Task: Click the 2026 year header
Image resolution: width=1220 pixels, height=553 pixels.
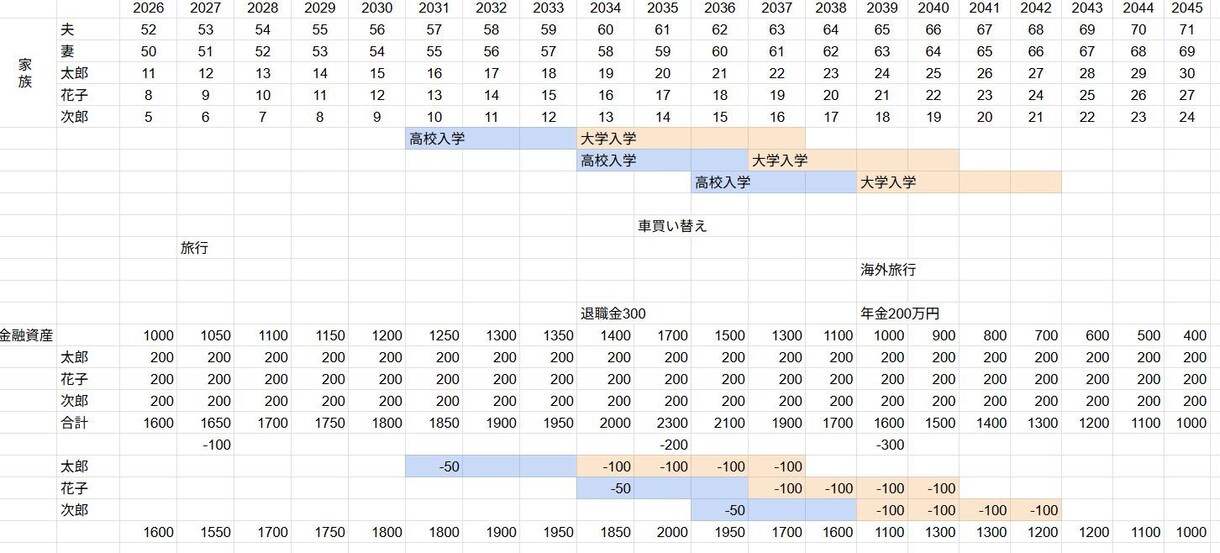Action: click(x=149, y=8)
